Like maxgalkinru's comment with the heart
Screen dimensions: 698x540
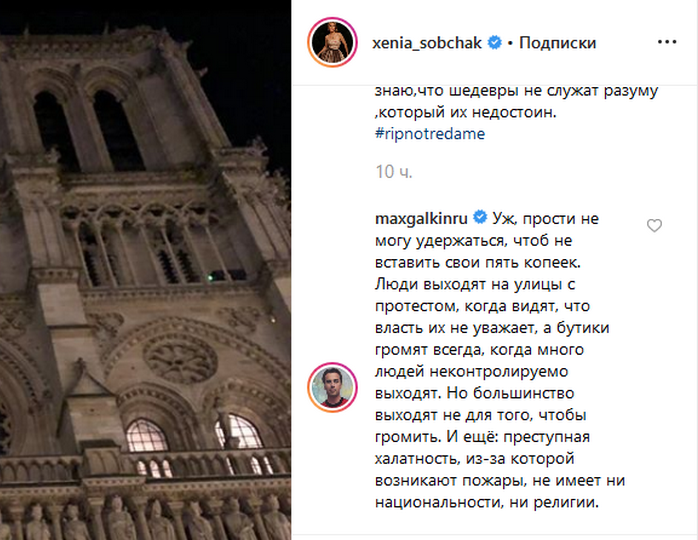[654, 226]
